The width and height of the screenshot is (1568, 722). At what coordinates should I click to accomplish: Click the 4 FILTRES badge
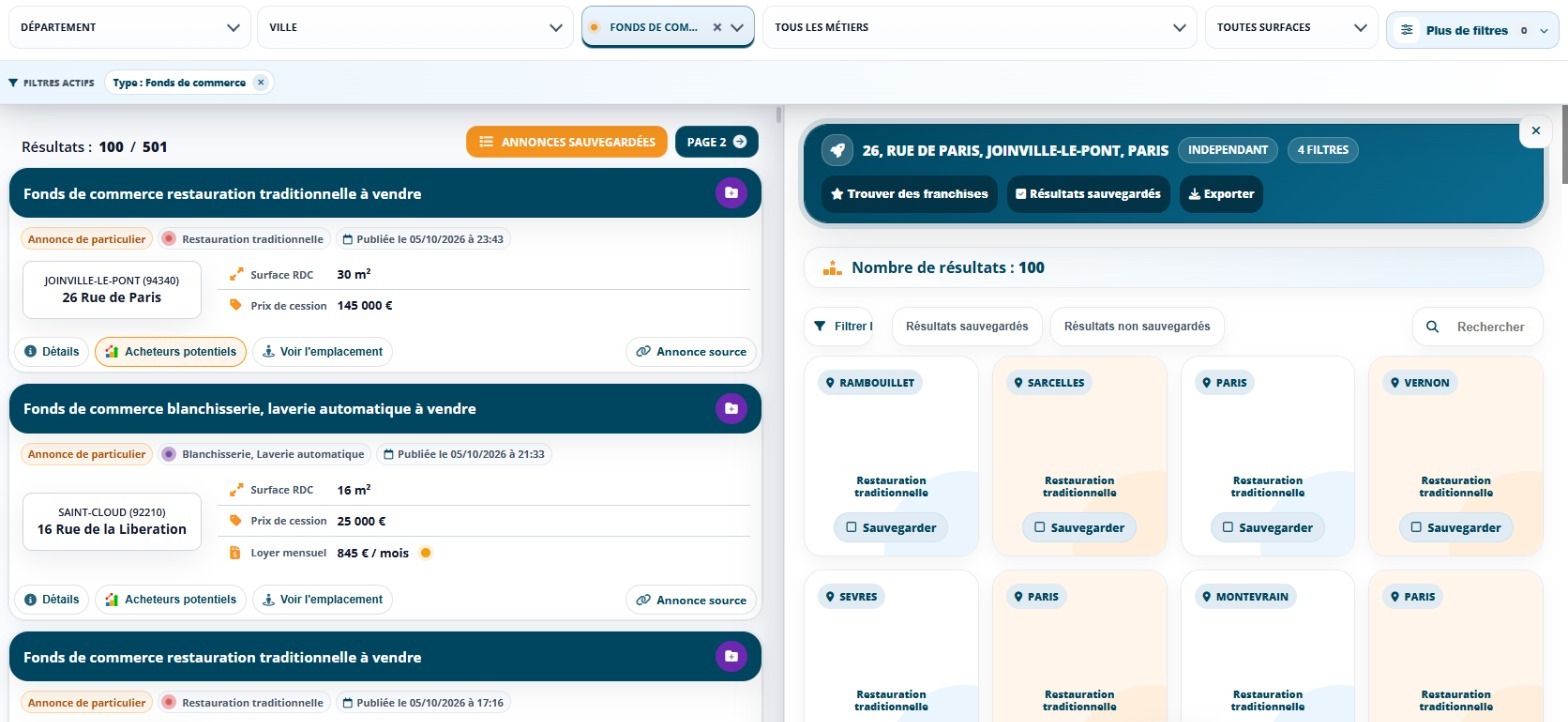point(1322,150)
